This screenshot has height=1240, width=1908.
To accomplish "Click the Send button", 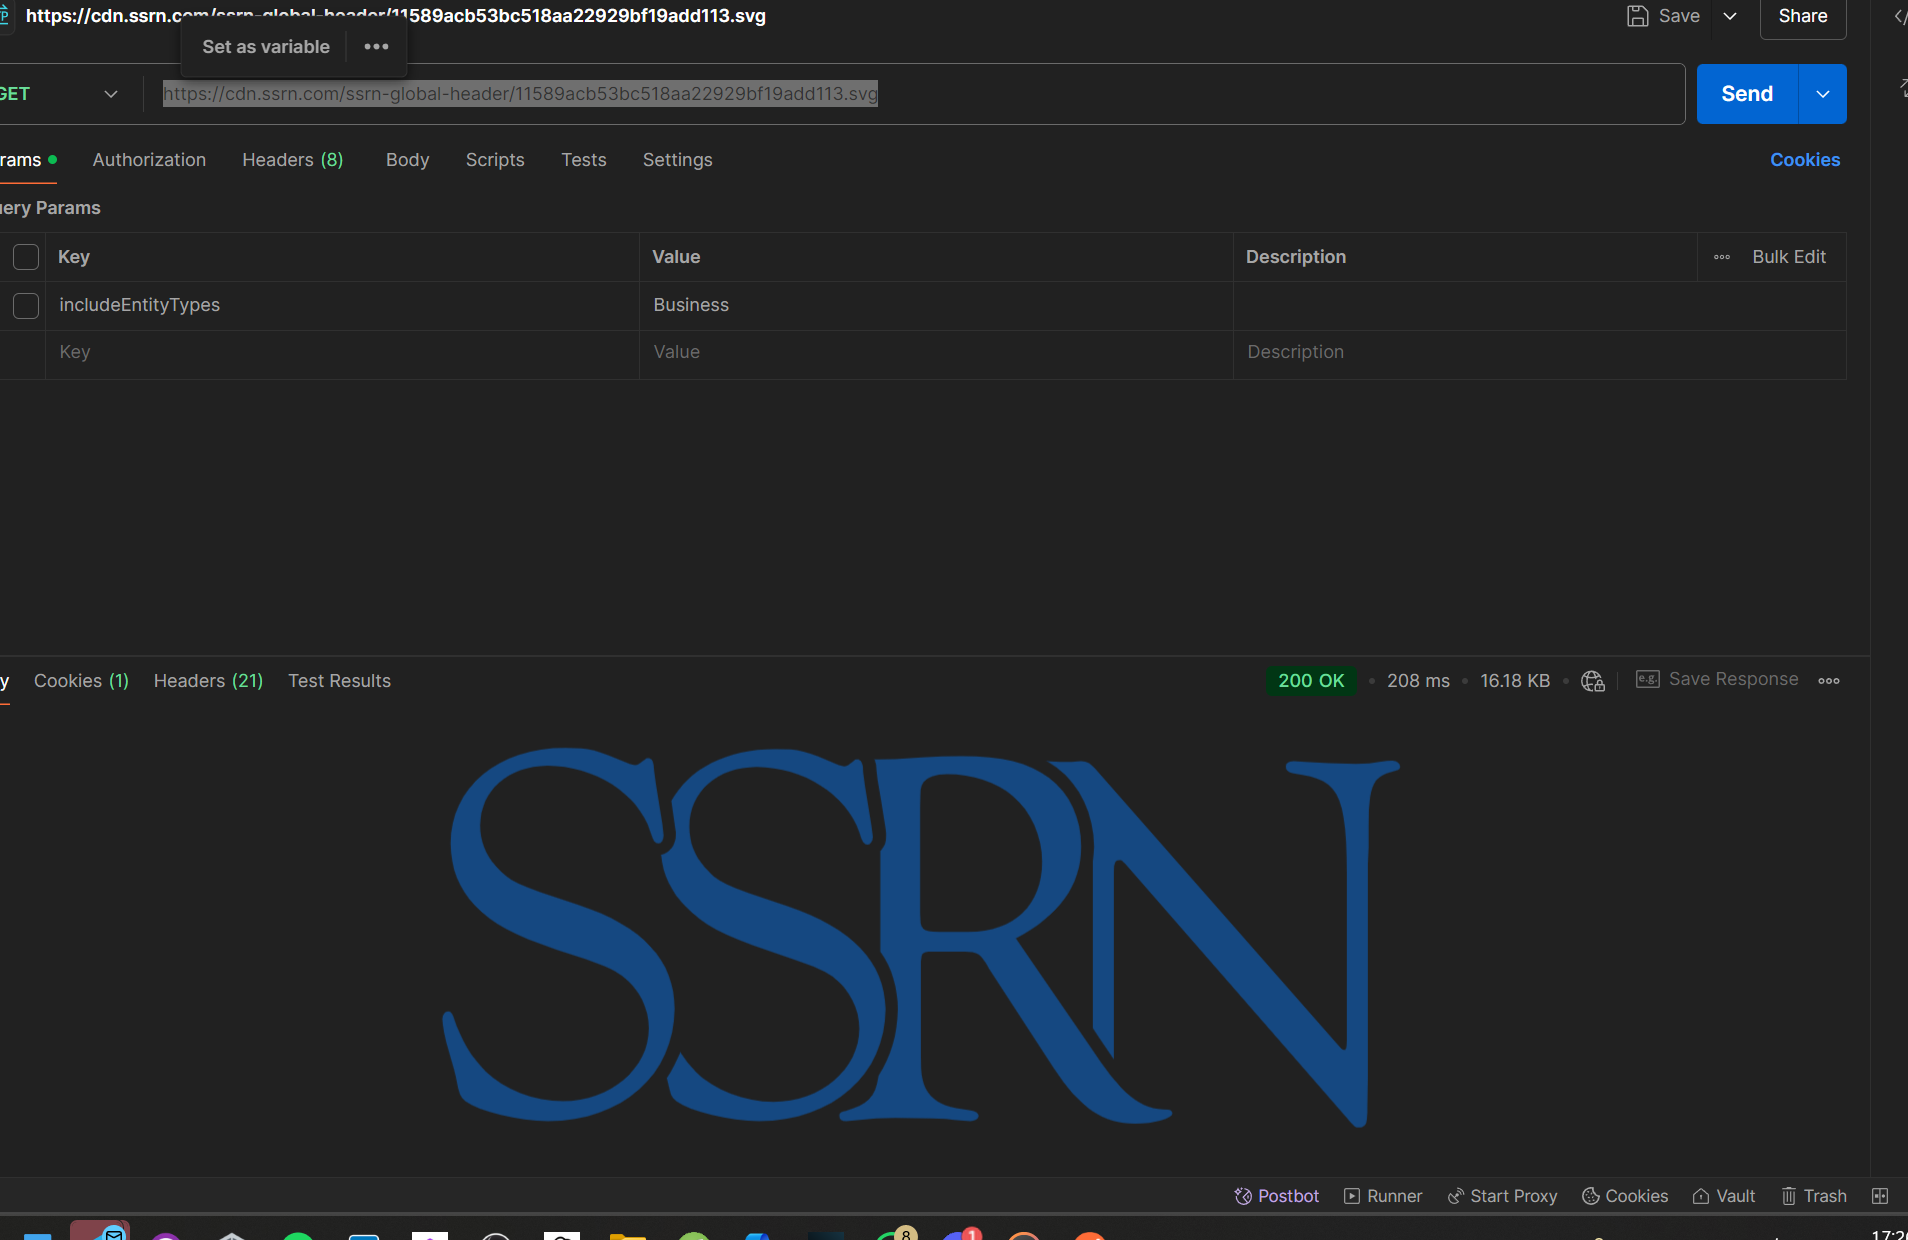I will click(x=1746, y=94).
